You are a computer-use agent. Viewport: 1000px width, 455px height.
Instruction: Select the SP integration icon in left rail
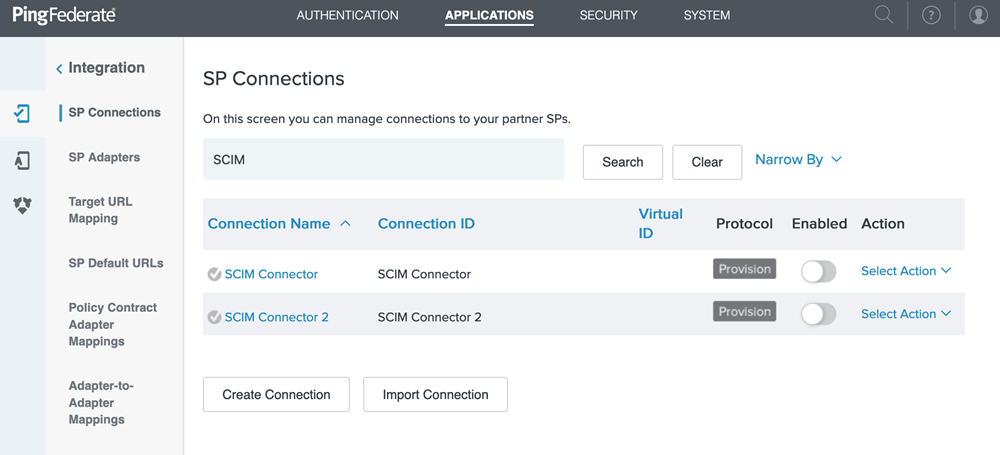22,113
